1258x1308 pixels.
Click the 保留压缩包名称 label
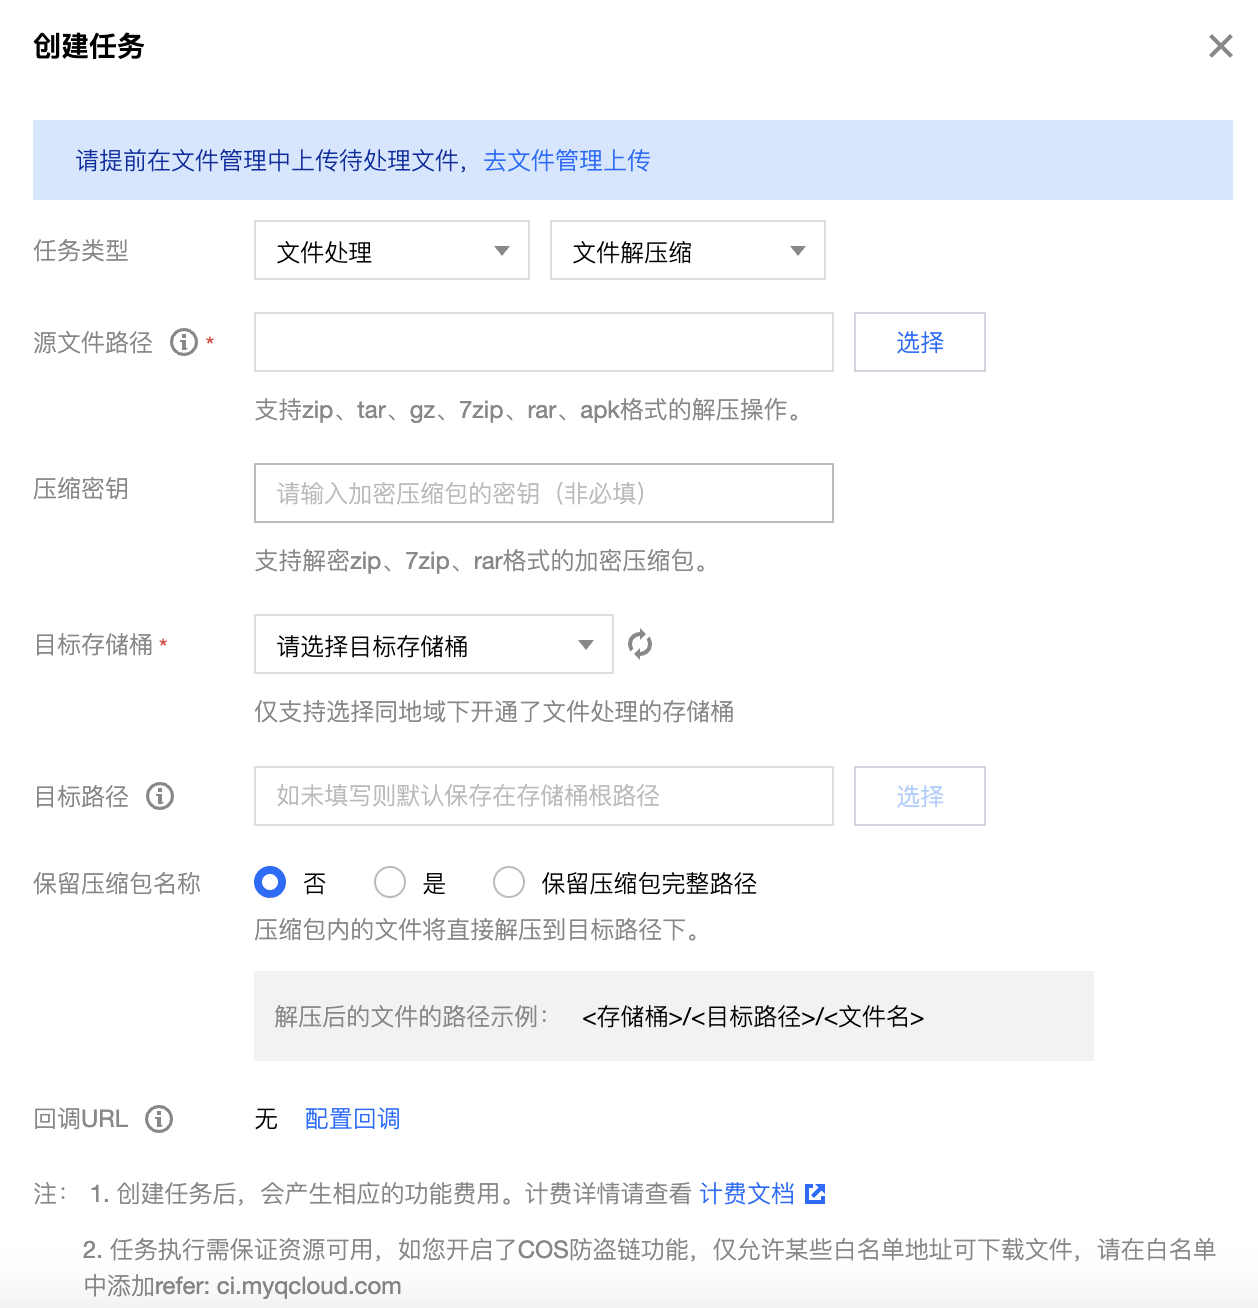click(117, 883)
